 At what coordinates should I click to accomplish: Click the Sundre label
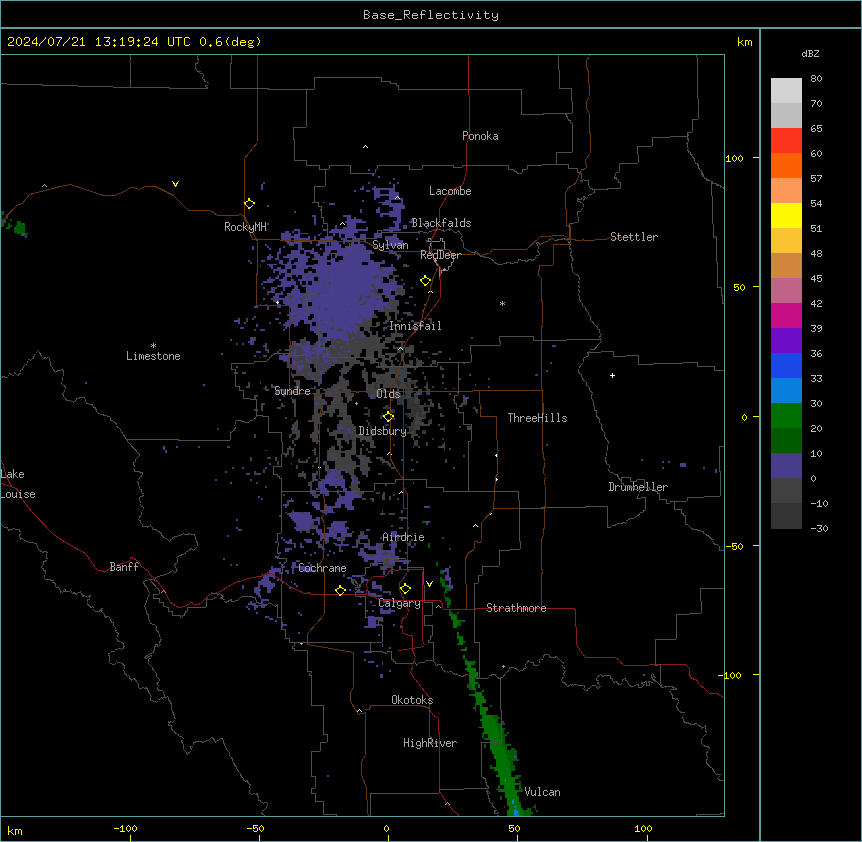click(292, 391)
